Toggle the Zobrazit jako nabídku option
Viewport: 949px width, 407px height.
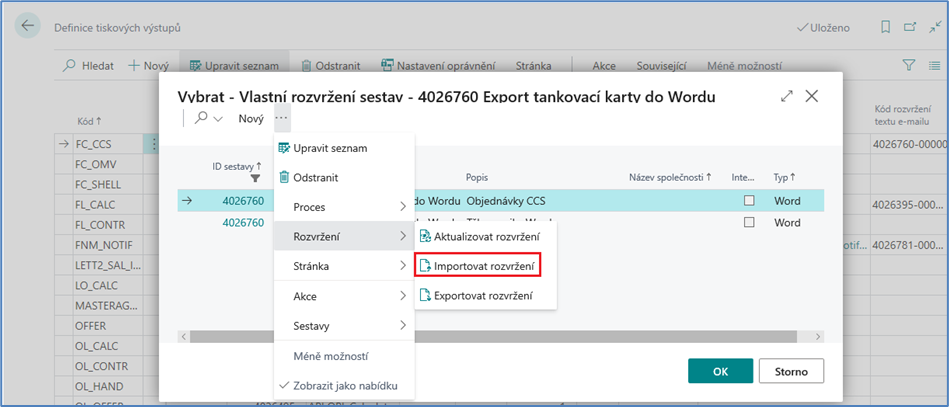coord(342,385)
